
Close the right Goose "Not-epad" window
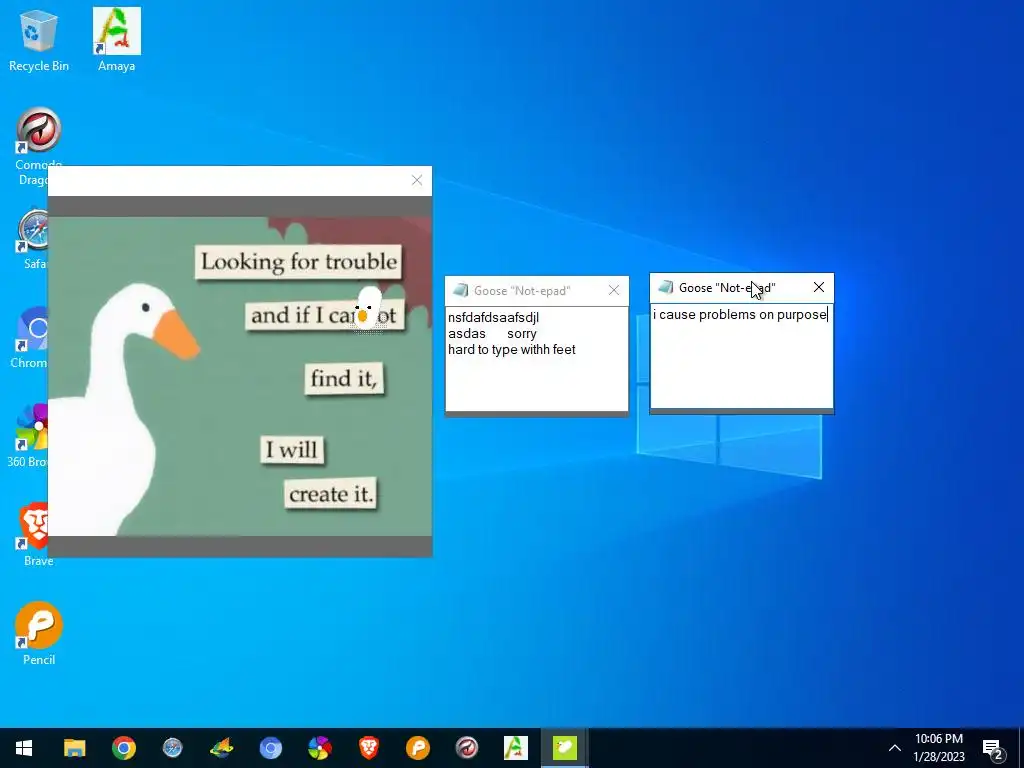pyautogui.click(x=819, y=287)
